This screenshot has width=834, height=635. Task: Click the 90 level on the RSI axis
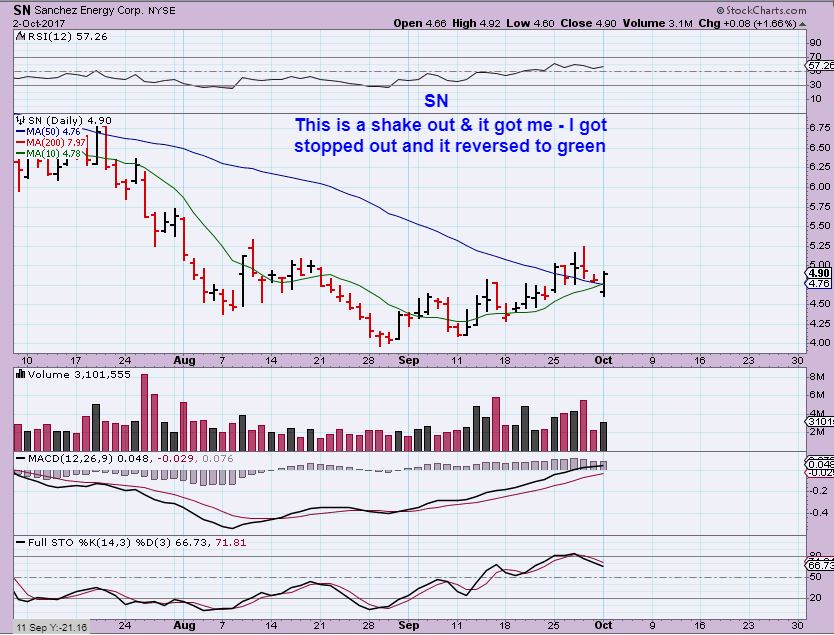click(815, 43)
